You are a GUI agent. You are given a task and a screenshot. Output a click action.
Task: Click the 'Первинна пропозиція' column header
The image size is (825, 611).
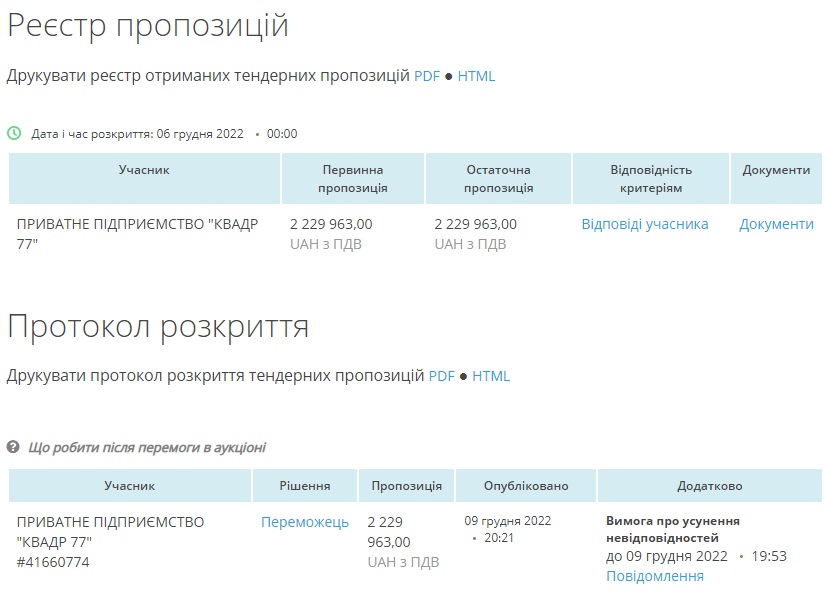coord(353,178)
